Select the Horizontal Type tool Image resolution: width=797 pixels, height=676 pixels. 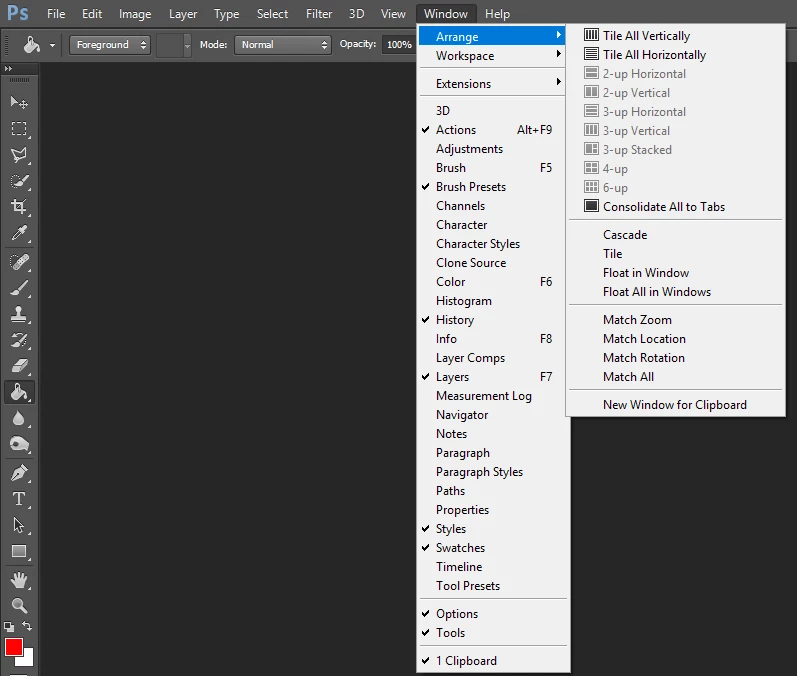[x=19, y=499]
